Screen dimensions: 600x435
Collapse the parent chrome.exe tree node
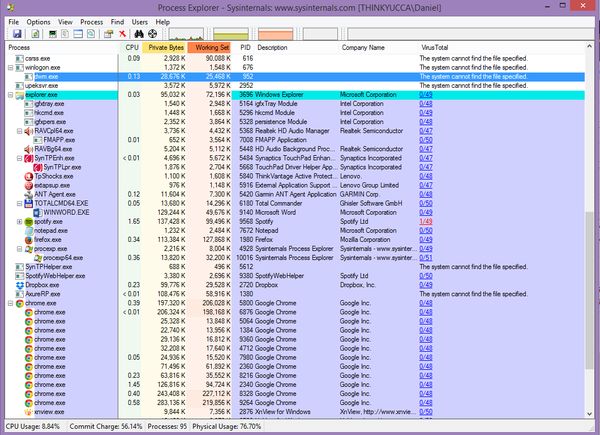(11, 303)
